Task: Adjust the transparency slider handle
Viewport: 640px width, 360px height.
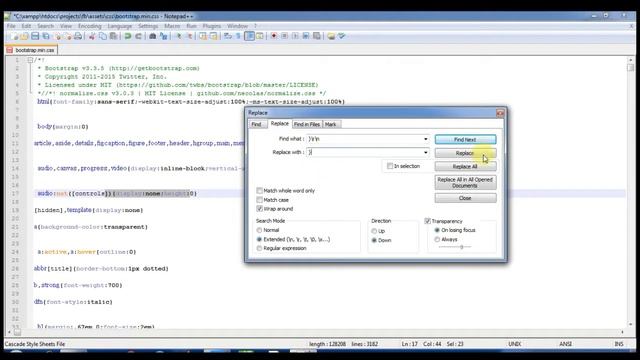Action: pyautogui.click(x=462, y=247)
